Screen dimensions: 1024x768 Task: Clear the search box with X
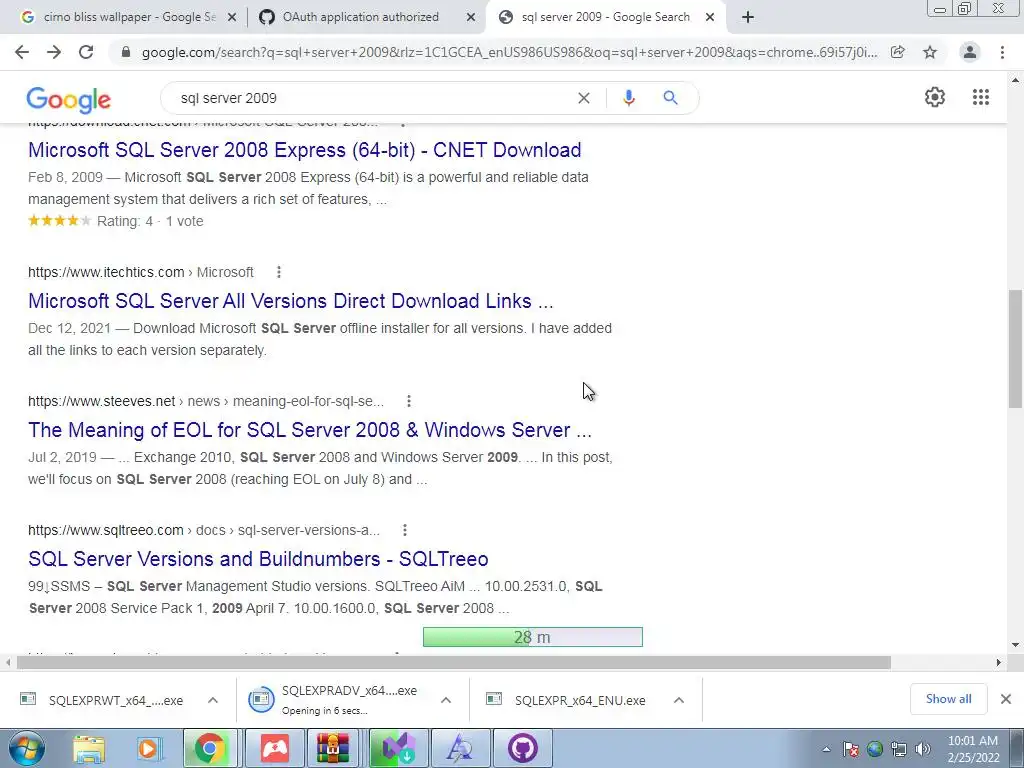click(584, 98)
